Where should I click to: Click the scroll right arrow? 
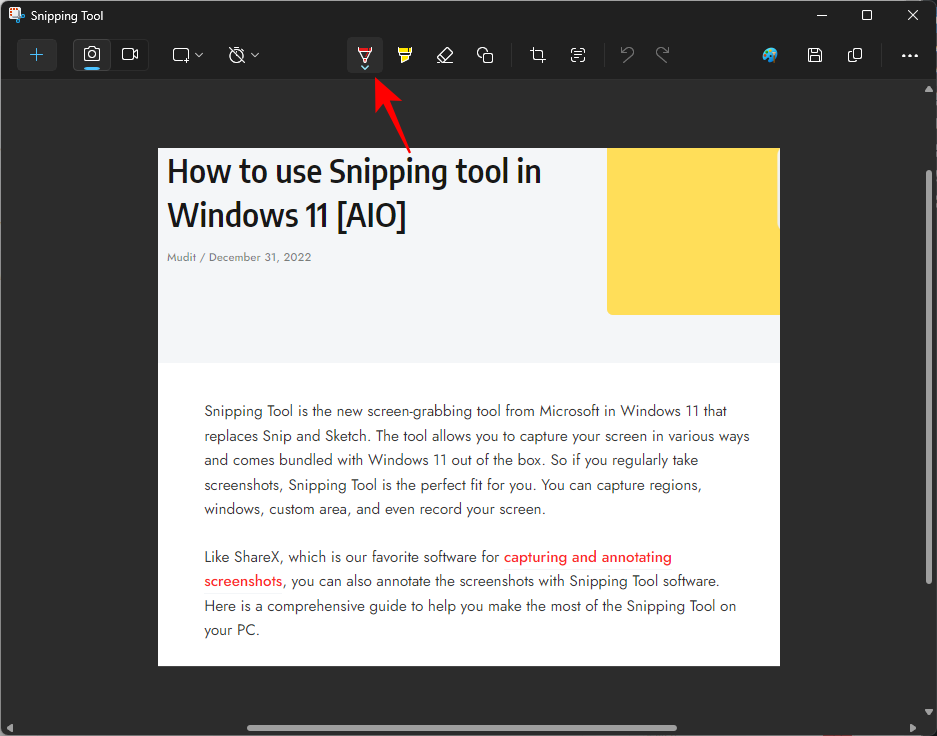912,728
